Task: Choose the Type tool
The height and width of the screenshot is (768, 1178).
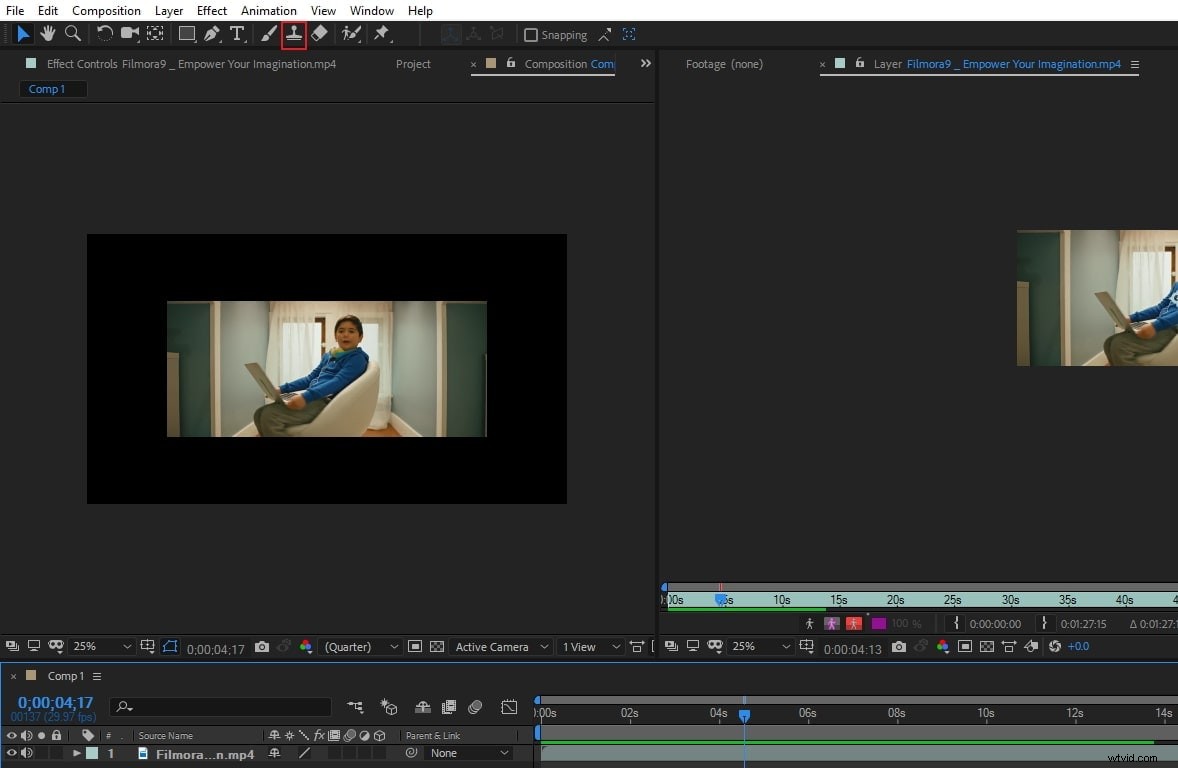Action: [x=237, y=34]
